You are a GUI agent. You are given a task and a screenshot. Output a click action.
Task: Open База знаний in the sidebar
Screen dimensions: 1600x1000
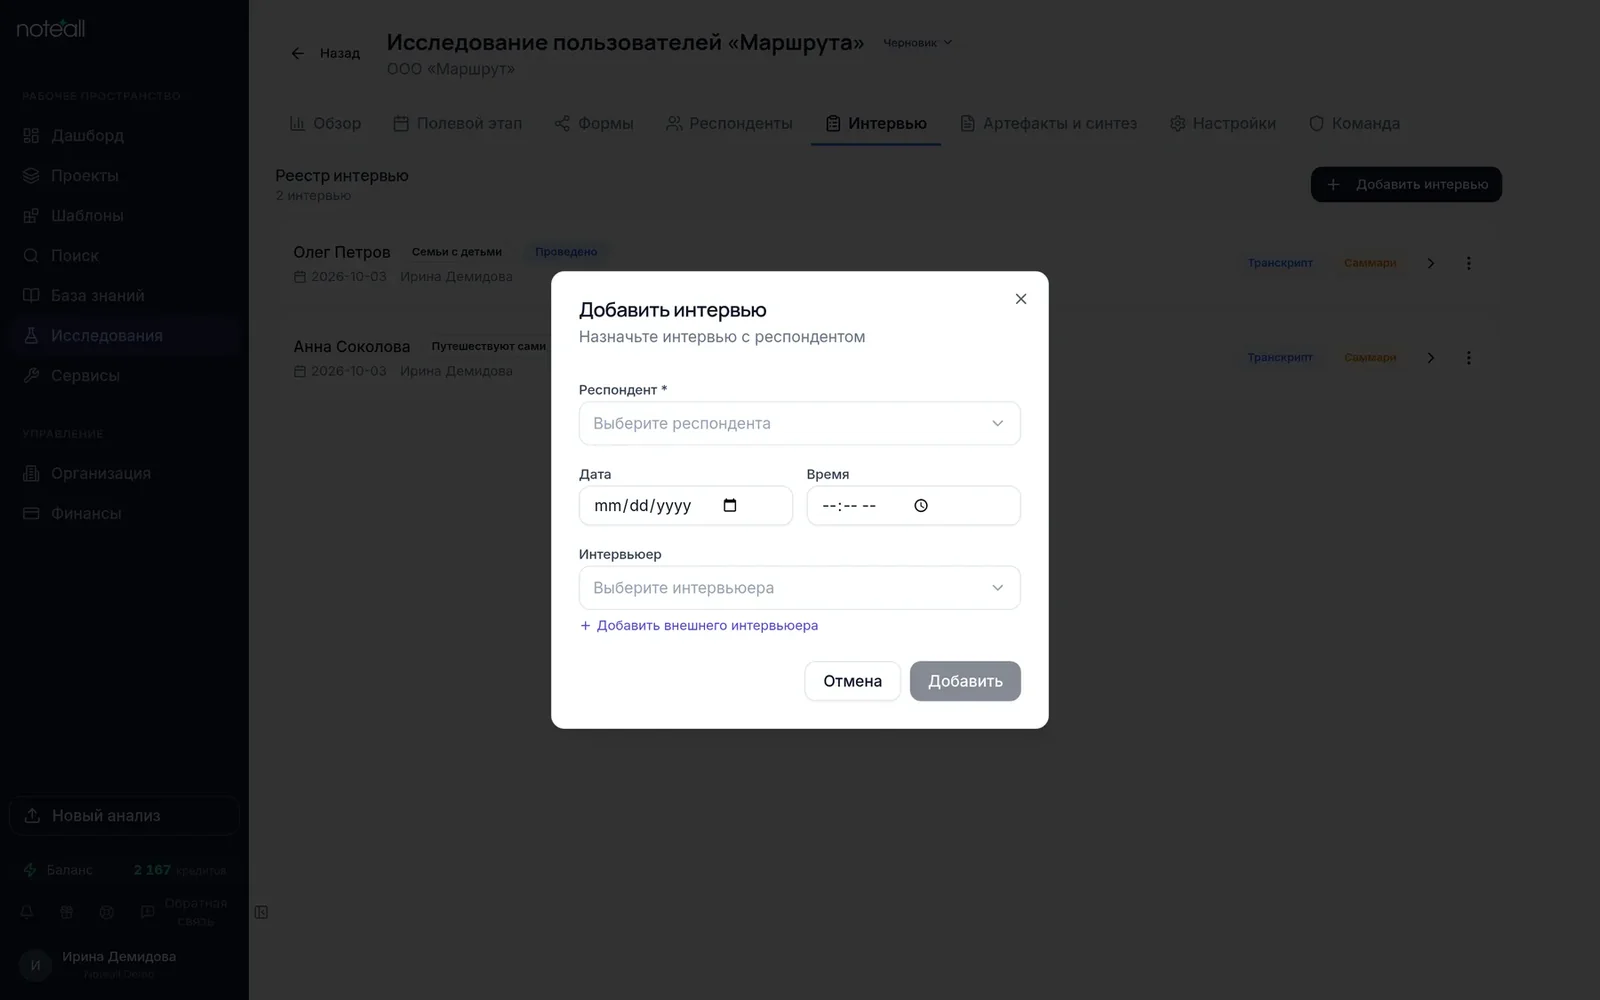(x=124, y=296)
